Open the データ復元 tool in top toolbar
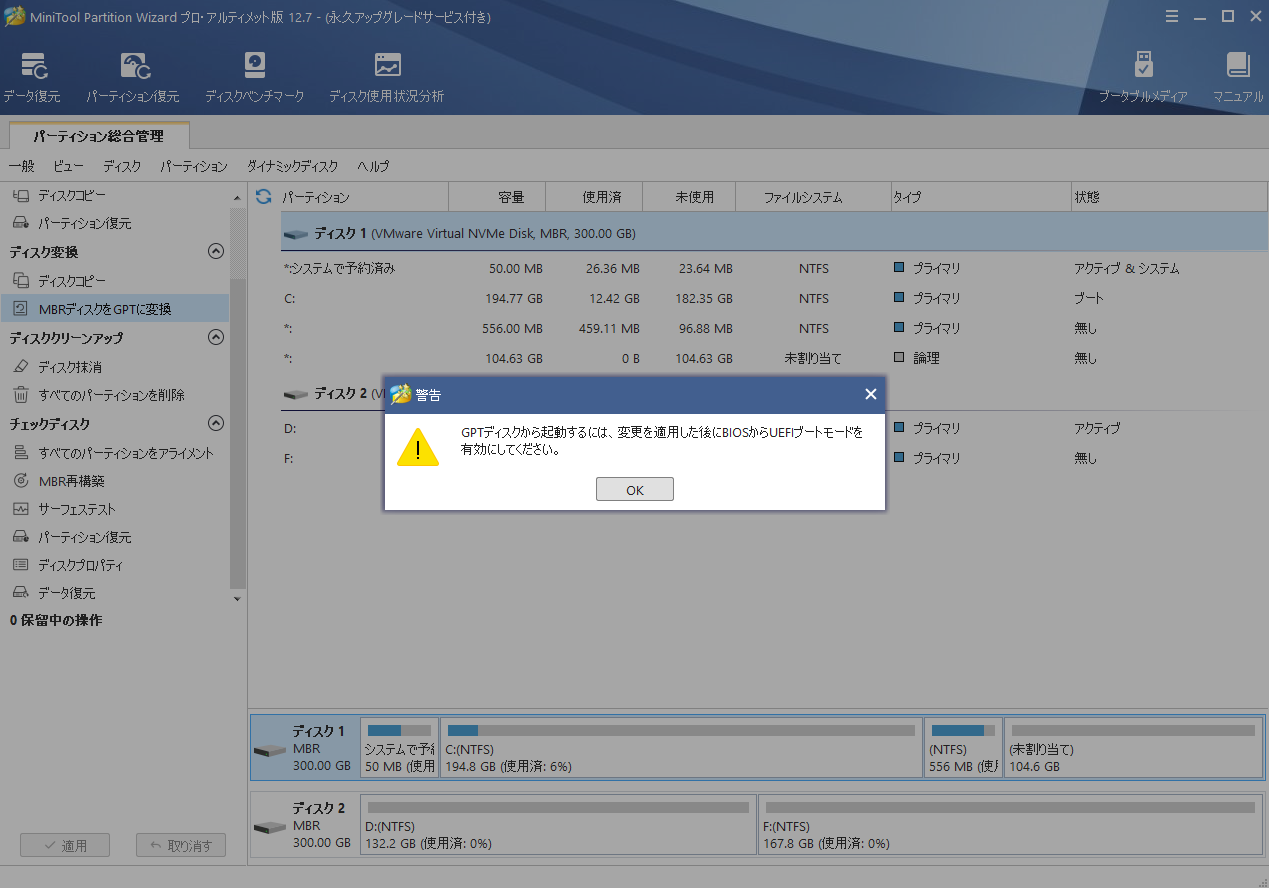Image resolution: width=1269 pixels, height=888 pixels. pos(32,75)
